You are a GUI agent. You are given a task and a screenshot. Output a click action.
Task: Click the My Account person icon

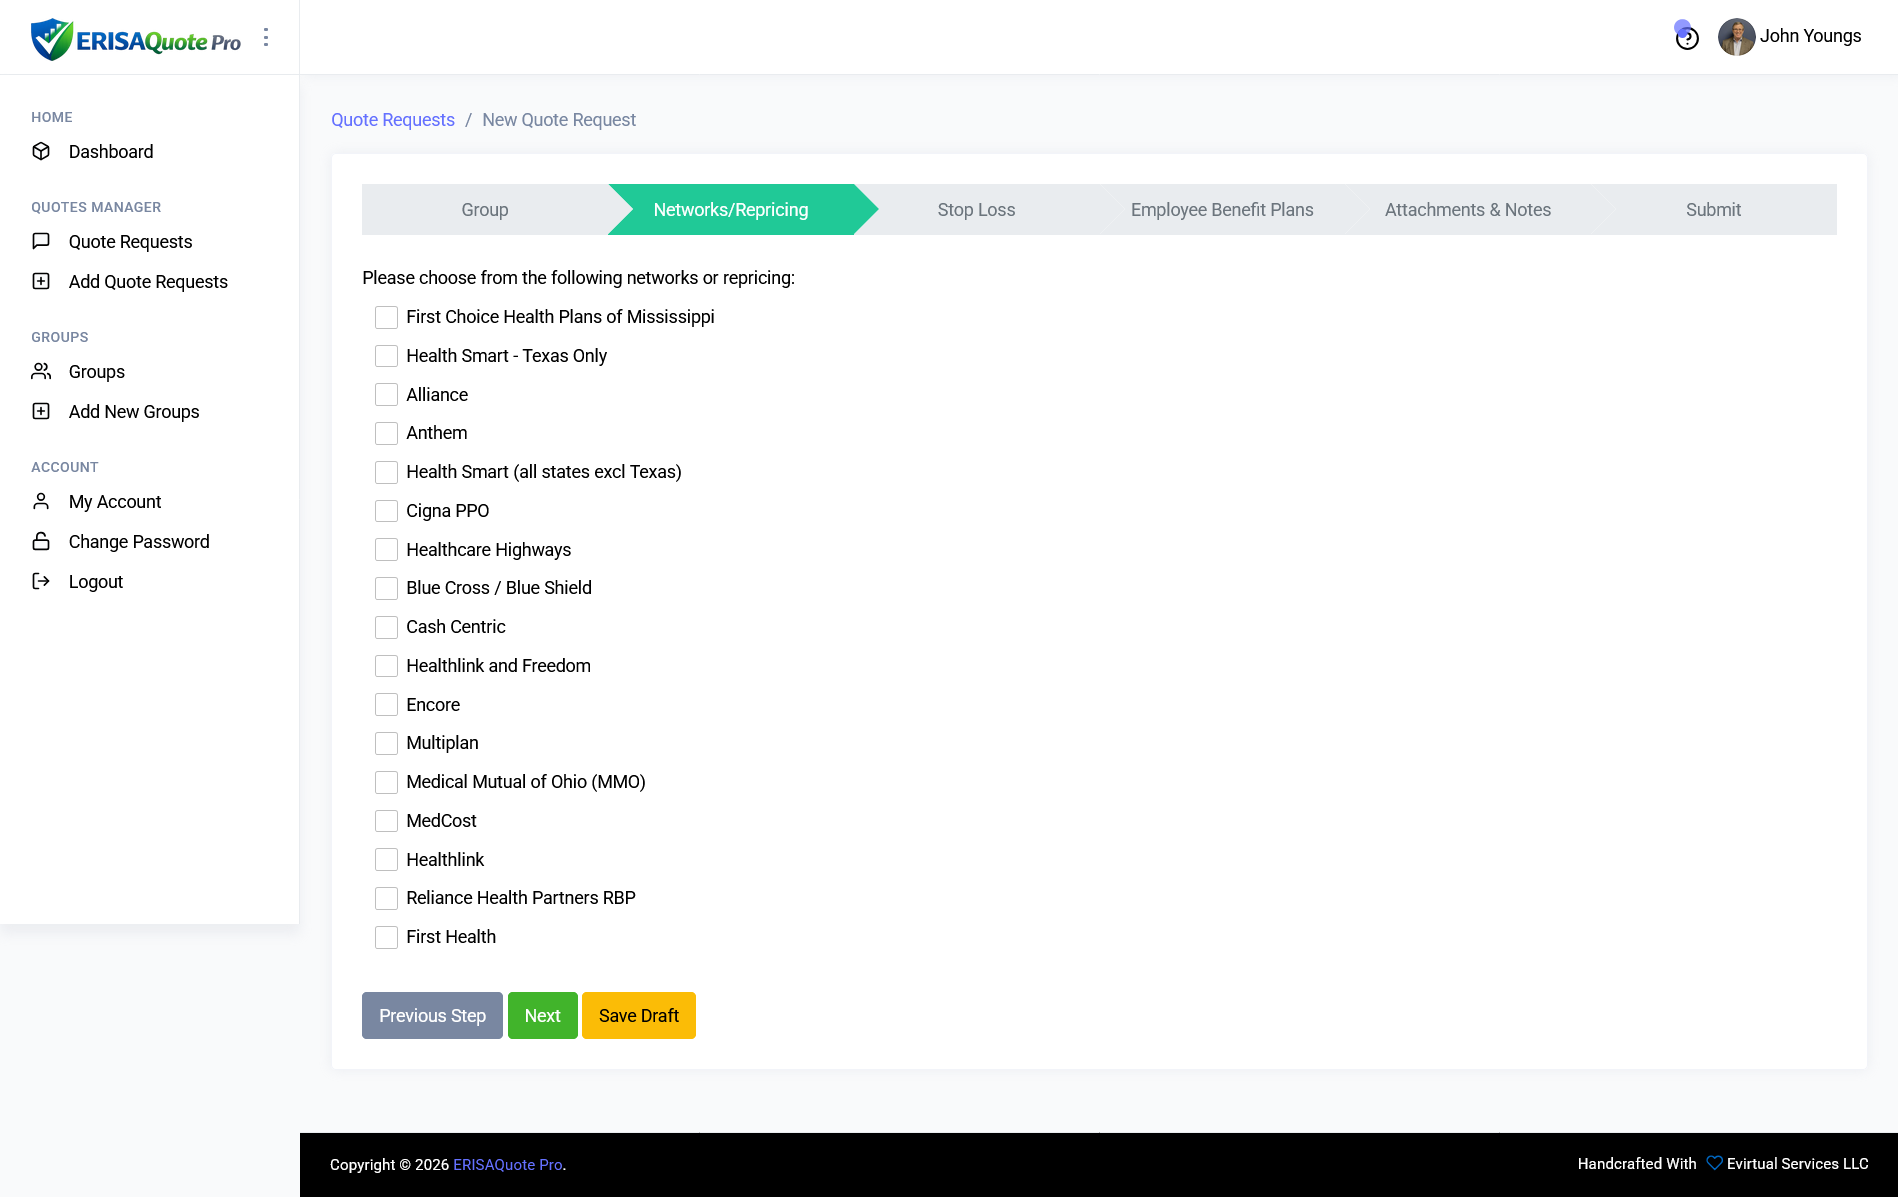point(41,501)
